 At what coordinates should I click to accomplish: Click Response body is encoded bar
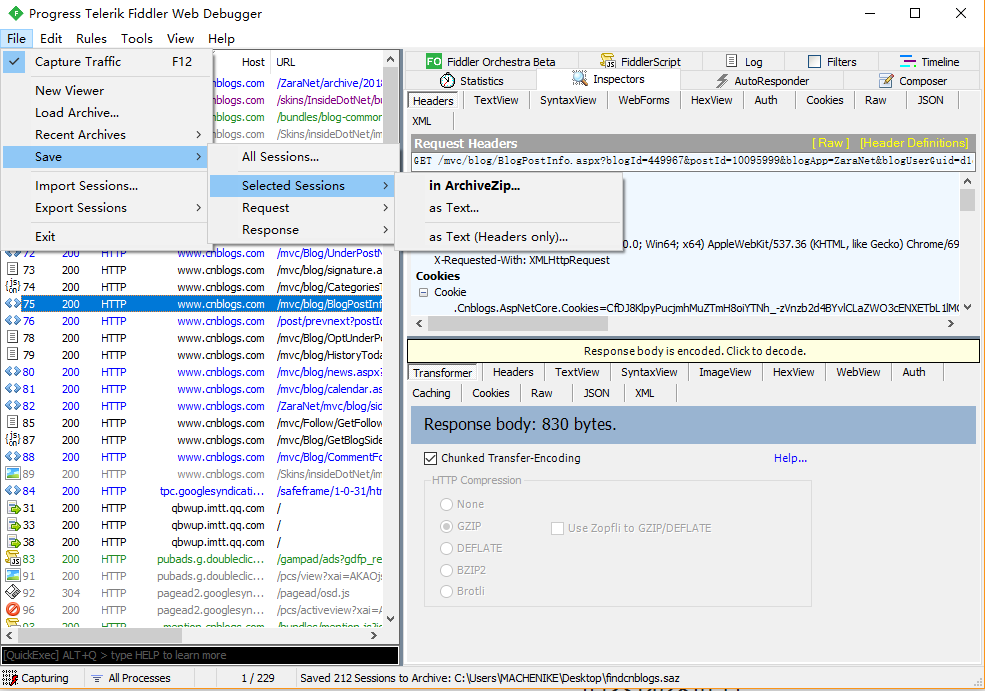(694, 351)
